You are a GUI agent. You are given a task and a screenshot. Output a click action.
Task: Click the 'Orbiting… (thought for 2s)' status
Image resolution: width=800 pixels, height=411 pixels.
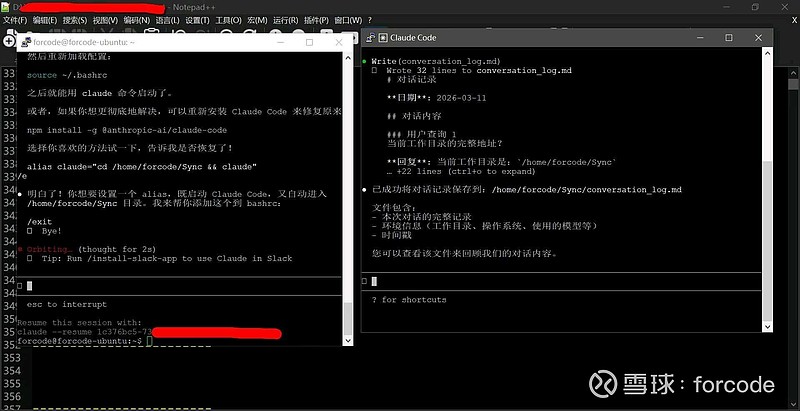coord(91,249)
